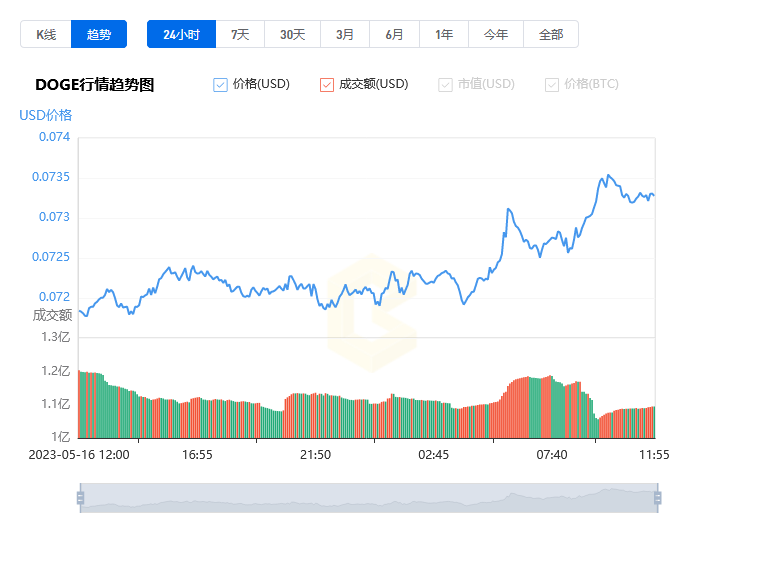Toggle the 成交额(USD) series checkbox
Screen dimensions: 780x563
(327, 85)
